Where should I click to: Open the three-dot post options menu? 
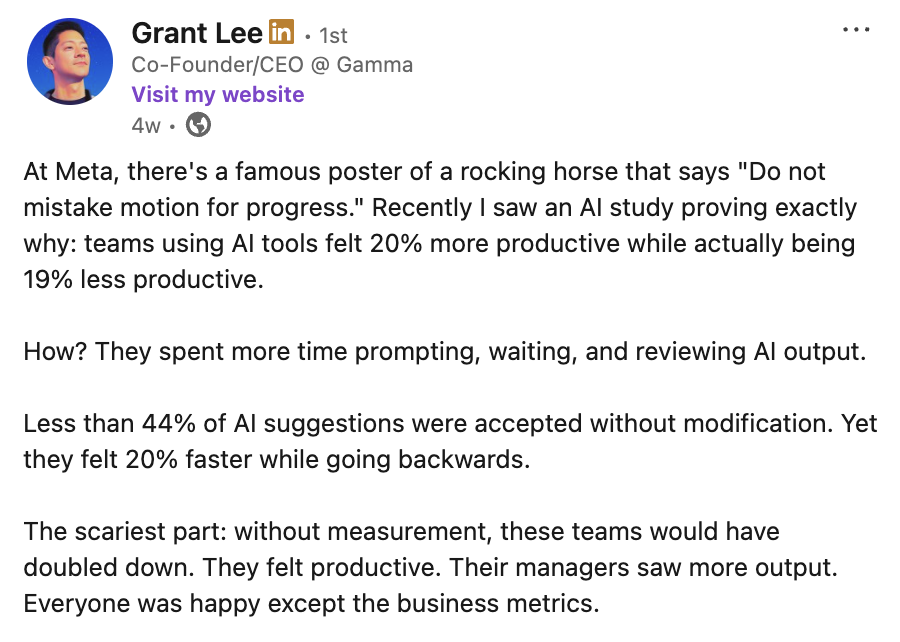856,30
